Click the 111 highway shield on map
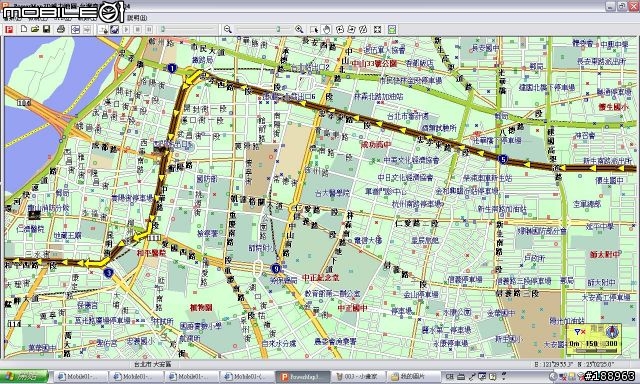The width and height of the screenshot is (640, 384). [153, 238]
